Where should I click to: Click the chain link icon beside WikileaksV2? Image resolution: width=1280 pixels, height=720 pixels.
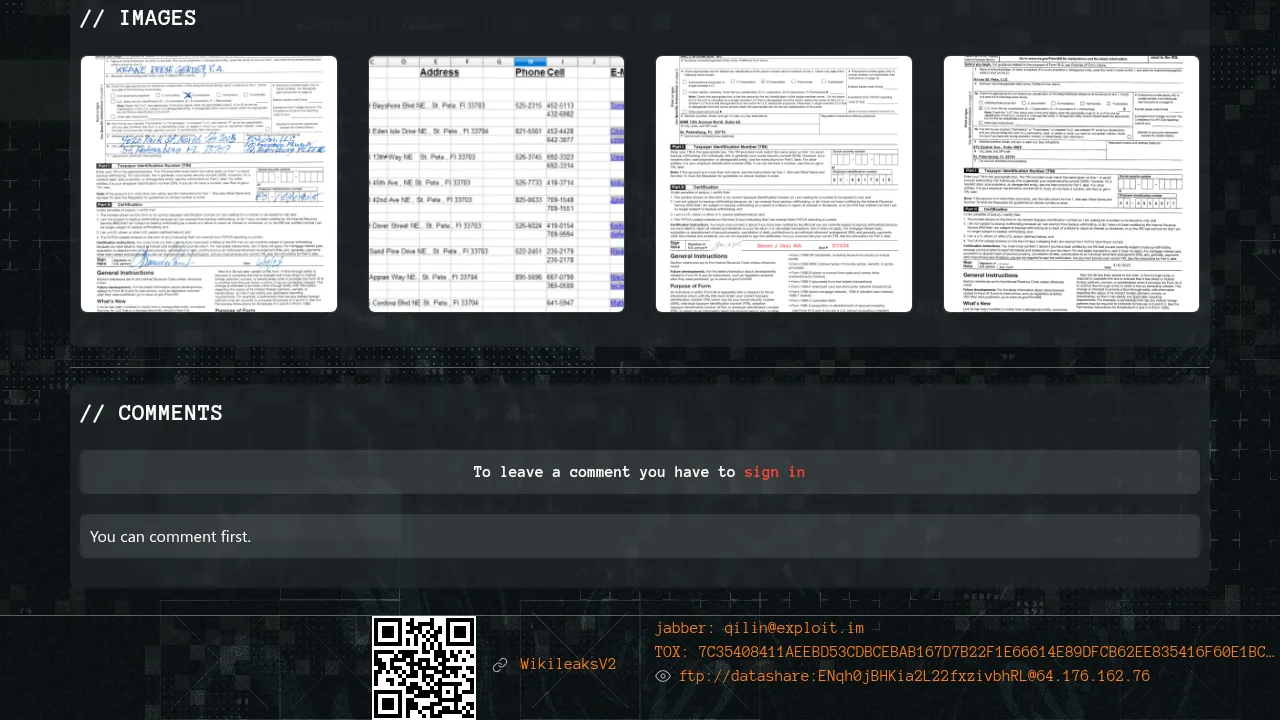pos(500,665)
